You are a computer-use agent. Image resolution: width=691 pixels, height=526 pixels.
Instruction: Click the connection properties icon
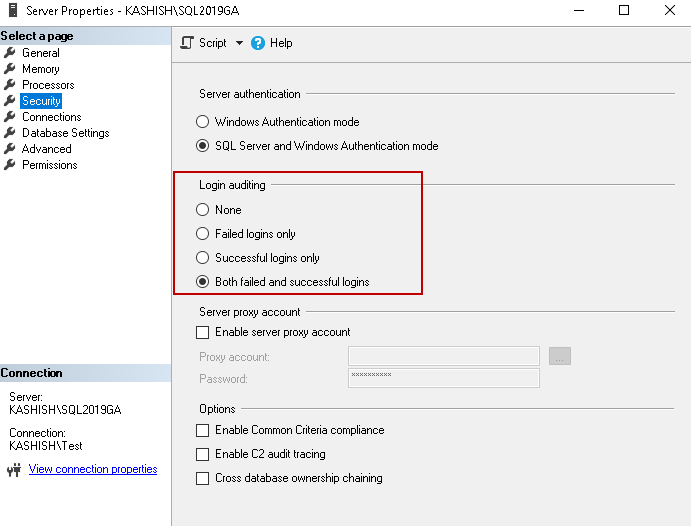tap(14, 470)
